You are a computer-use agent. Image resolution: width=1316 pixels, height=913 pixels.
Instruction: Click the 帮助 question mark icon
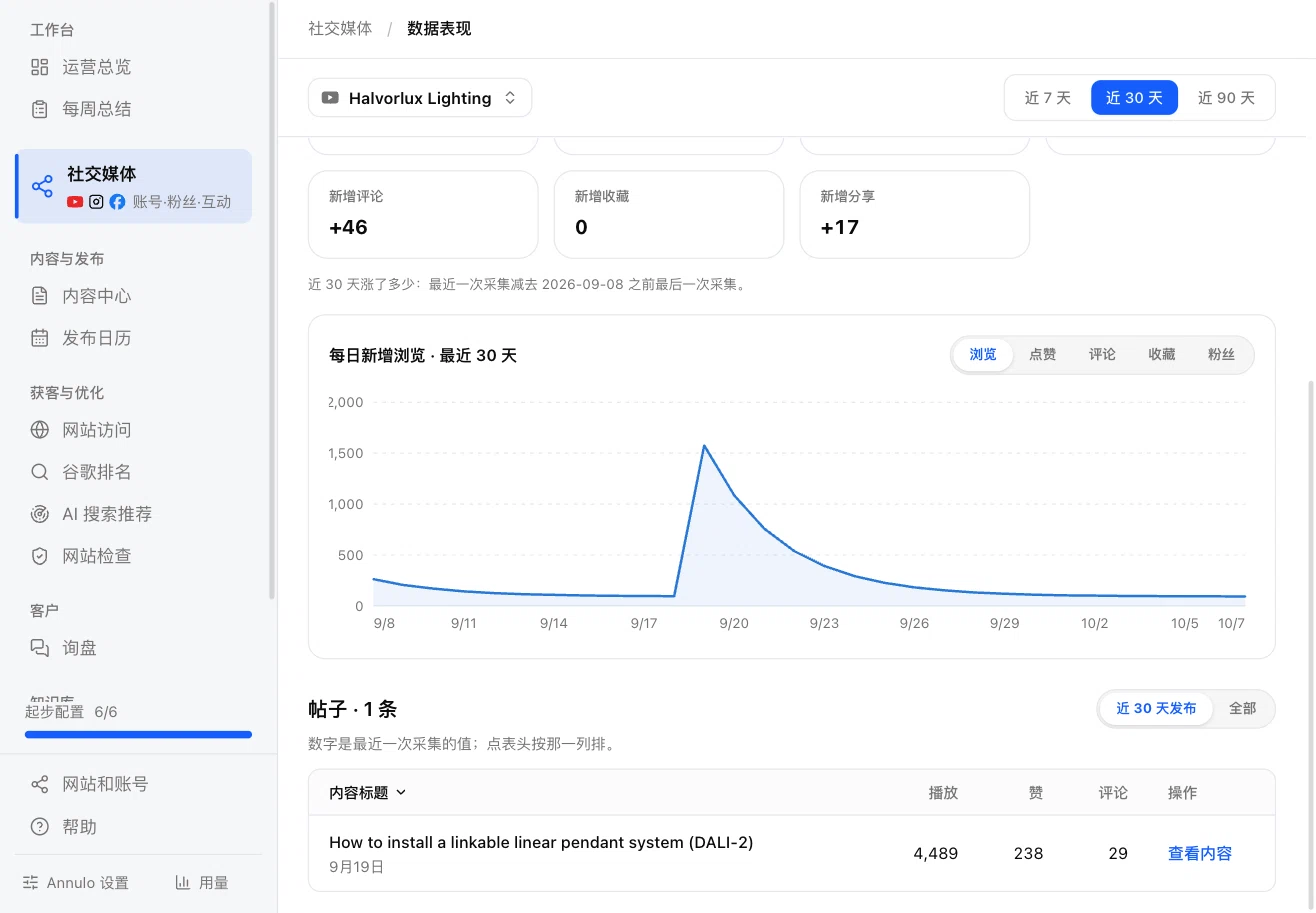(x=40, y=827)
